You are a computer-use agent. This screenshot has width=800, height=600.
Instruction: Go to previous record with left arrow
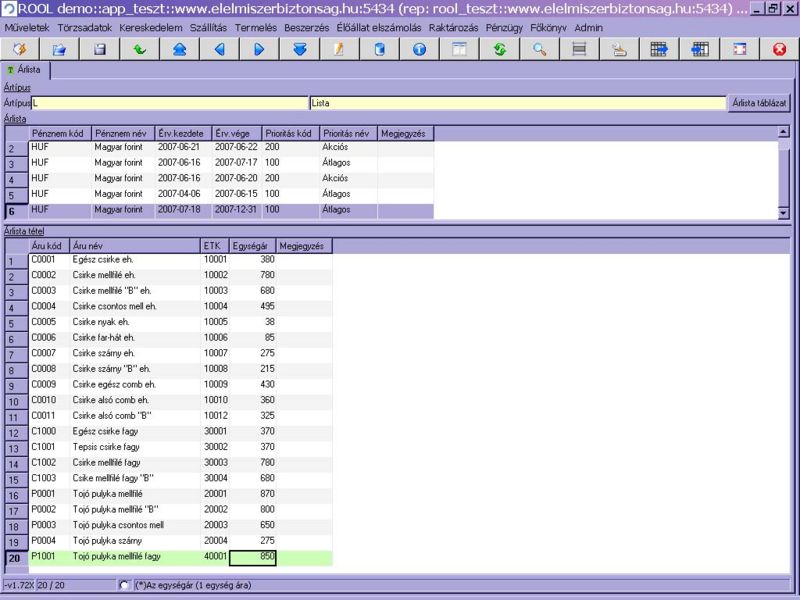click(x=219, y=49)
